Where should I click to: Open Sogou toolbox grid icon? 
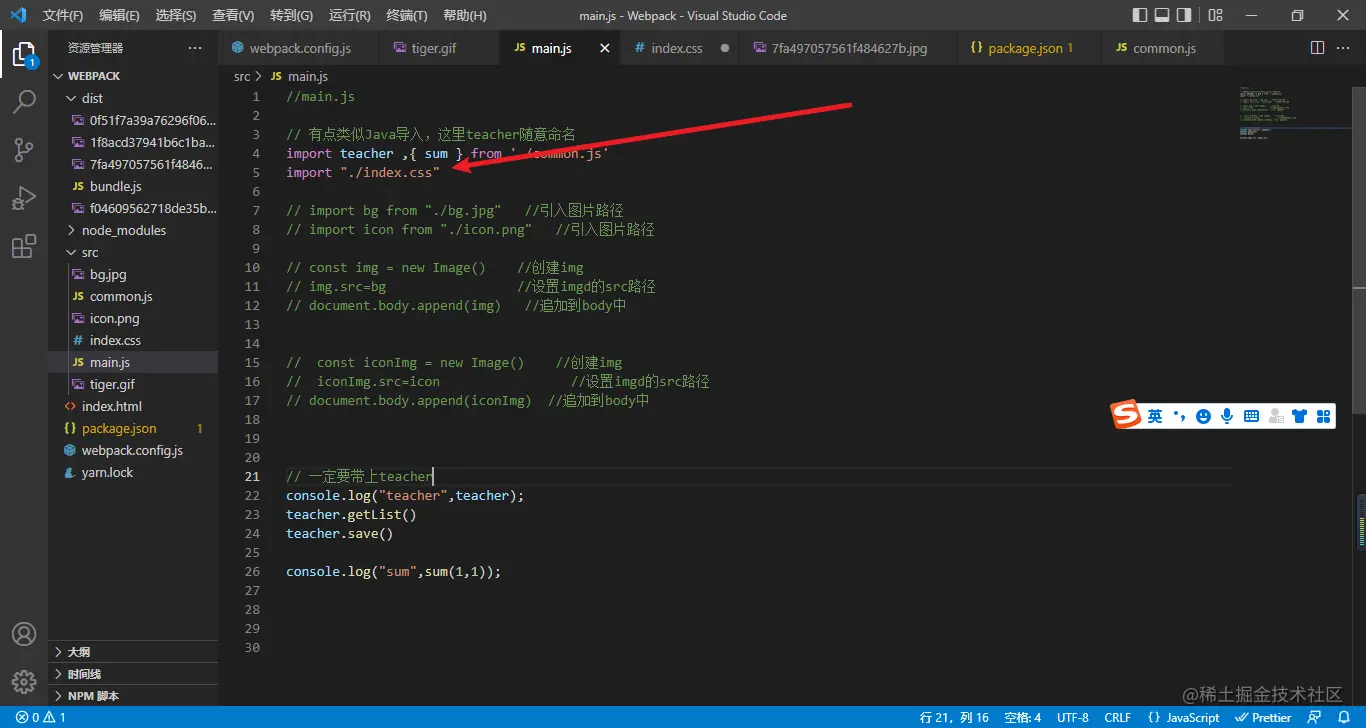pyautogui.click(x=1323, y=416)
